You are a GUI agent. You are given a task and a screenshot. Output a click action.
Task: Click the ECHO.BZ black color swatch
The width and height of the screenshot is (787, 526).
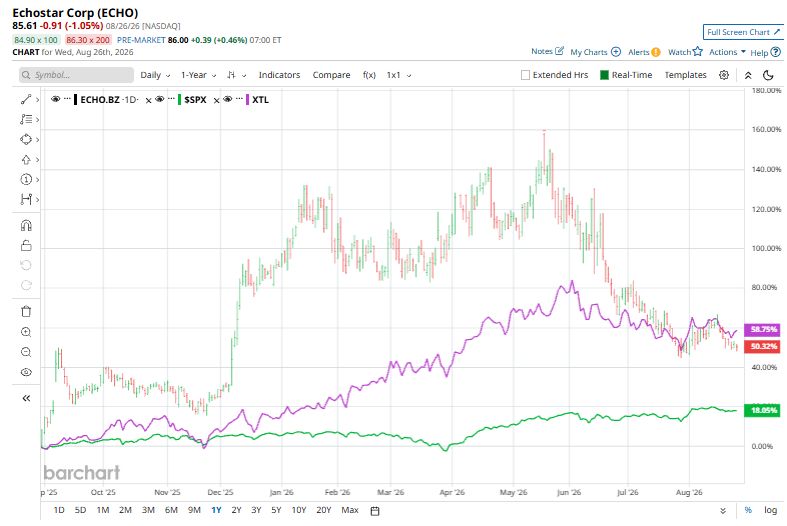tap(75, 99)
